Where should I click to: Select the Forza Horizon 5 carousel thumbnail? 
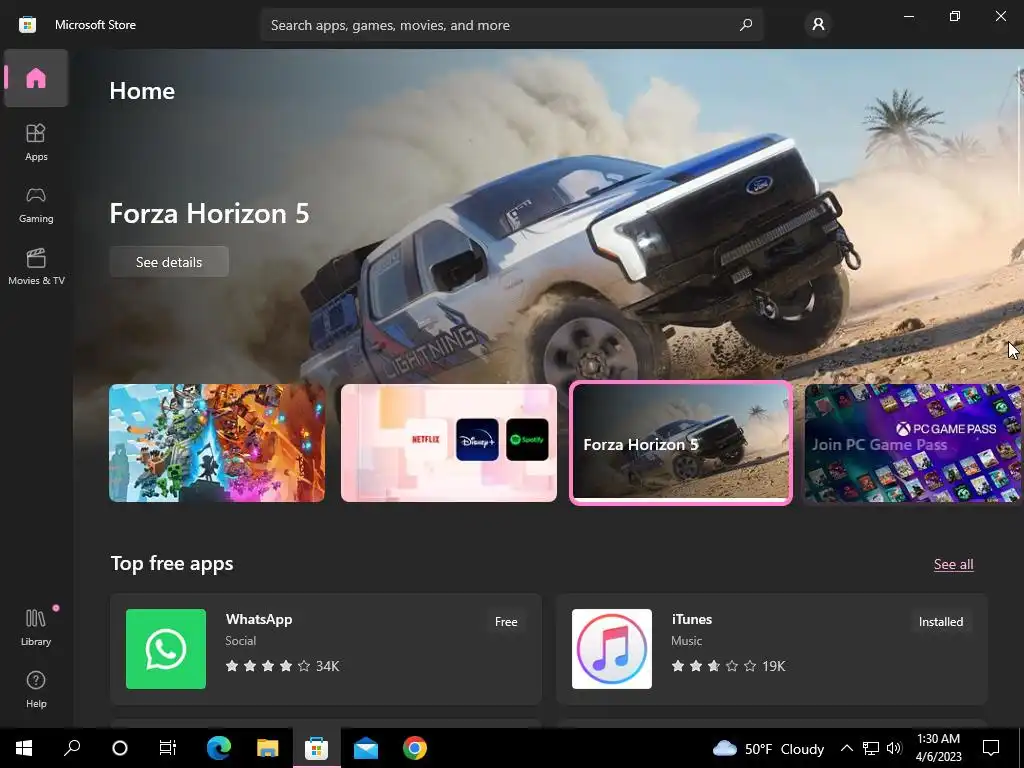(x=681, y=443)
